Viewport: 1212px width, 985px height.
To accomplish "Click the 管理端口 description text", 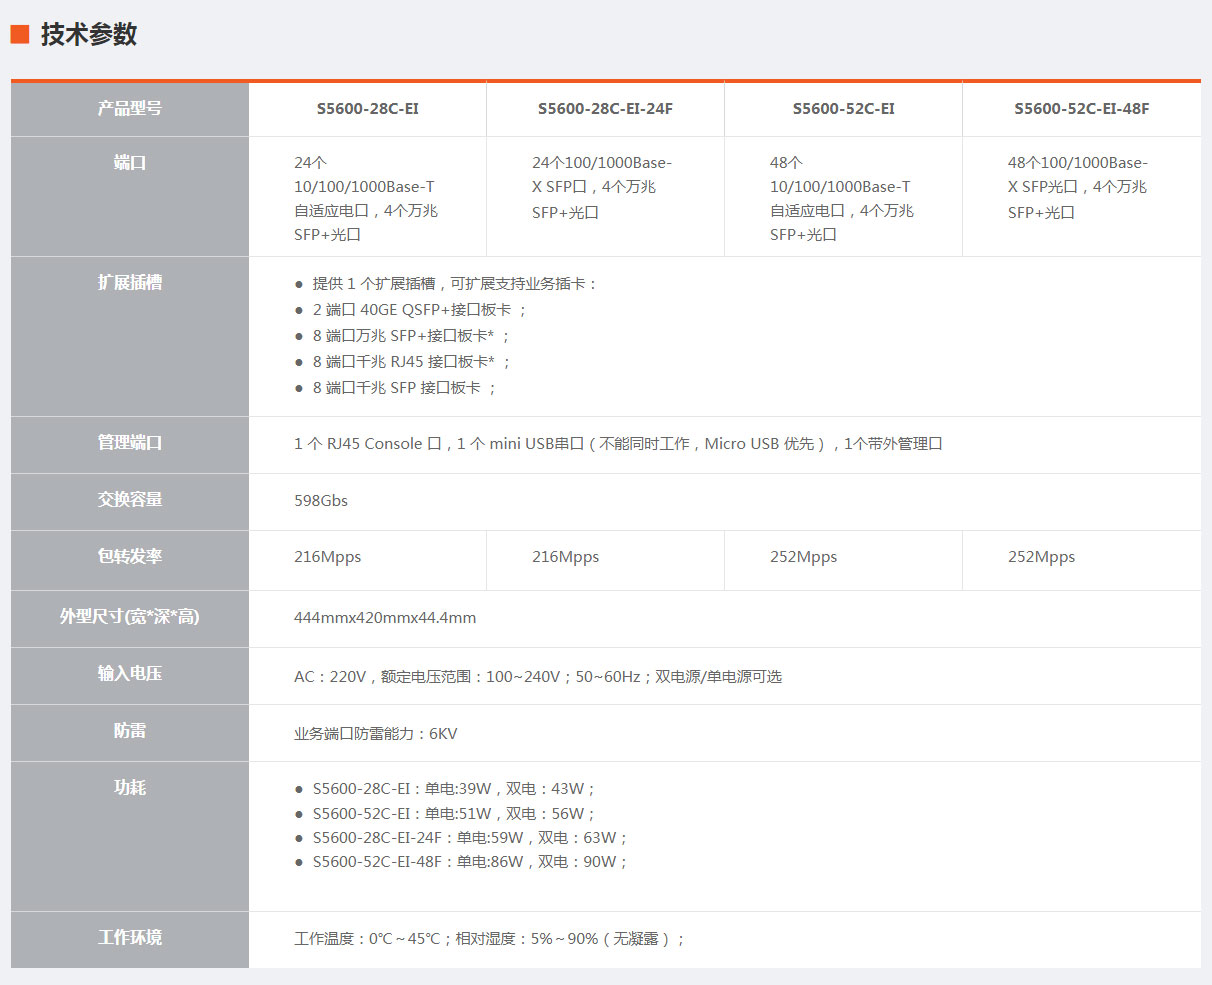I will tap(618, 444).
